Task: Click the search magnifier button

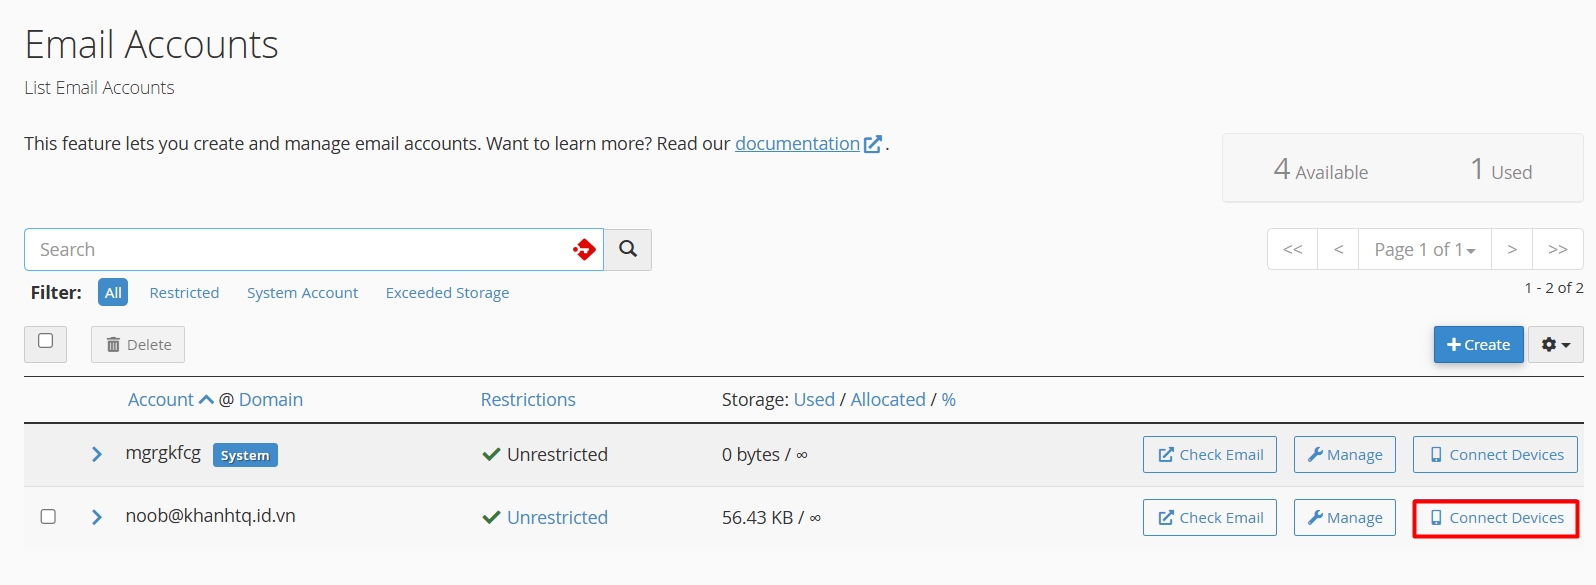Action: (x=628, y=249)
